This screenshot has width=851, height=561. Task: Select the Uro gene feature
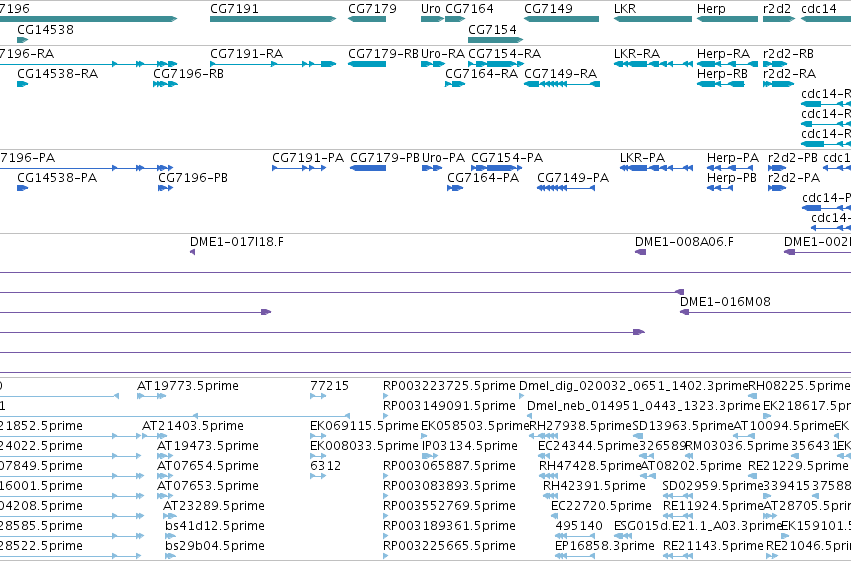432,19
